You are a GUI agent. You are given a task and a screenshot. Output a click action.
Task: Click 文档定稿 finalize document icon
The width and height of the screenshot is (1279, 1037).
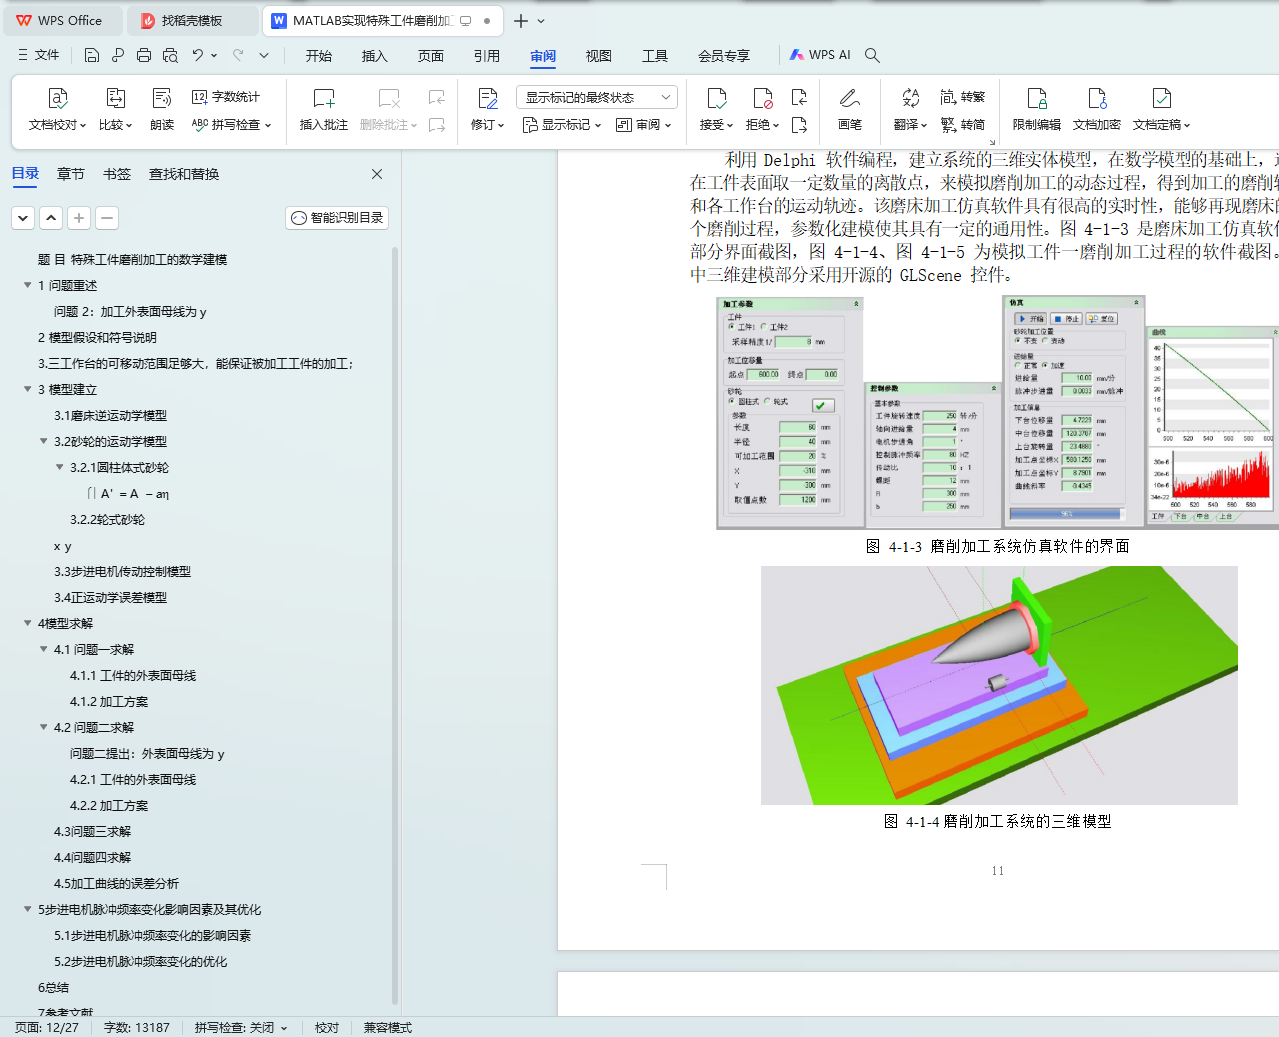pyautogui.click(x=1161, y=98)
